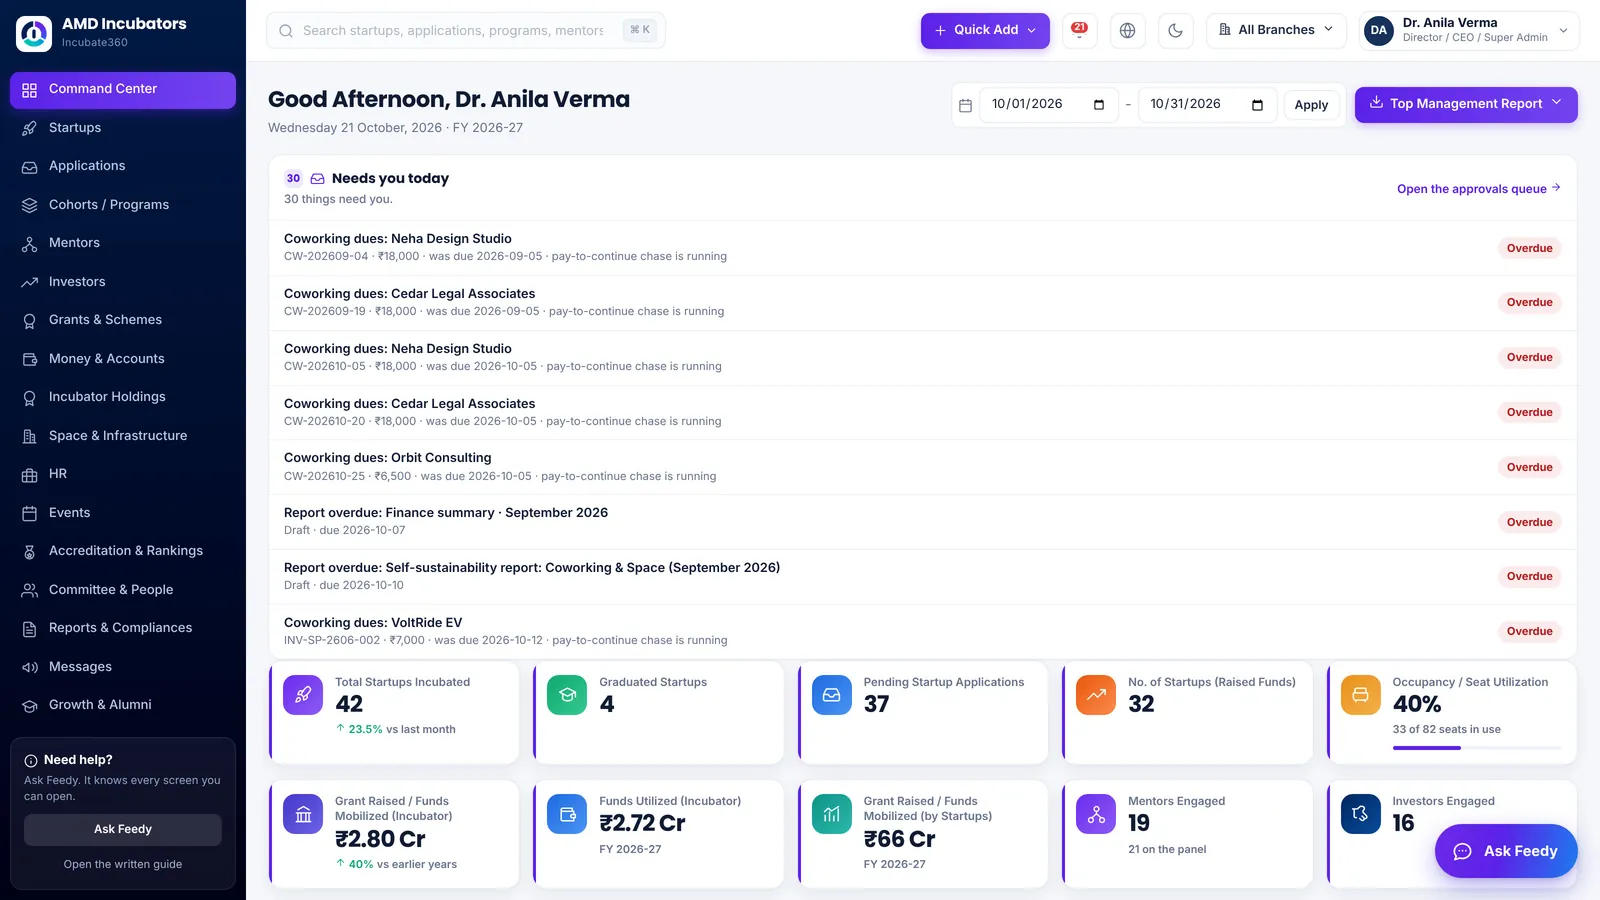This screenshot has width=1600, height=900.
Task: Click the globe language icon
Action: tap(1127, 30)
